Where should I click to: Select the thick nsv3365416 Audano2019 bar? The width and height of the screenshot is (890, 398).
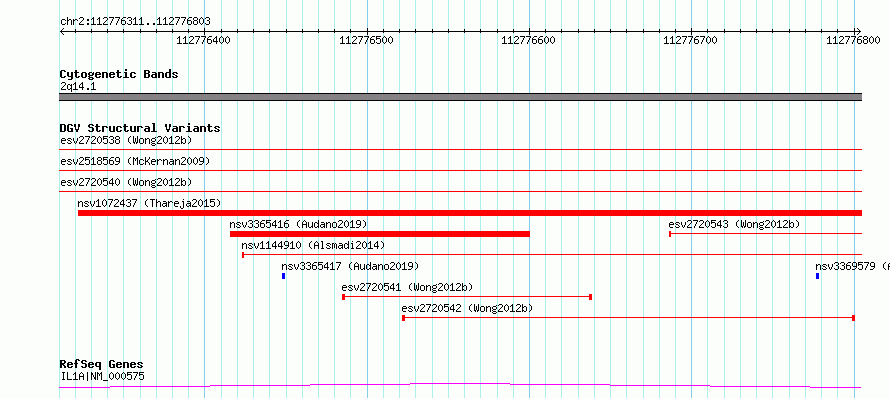click(x=380, y=234)
